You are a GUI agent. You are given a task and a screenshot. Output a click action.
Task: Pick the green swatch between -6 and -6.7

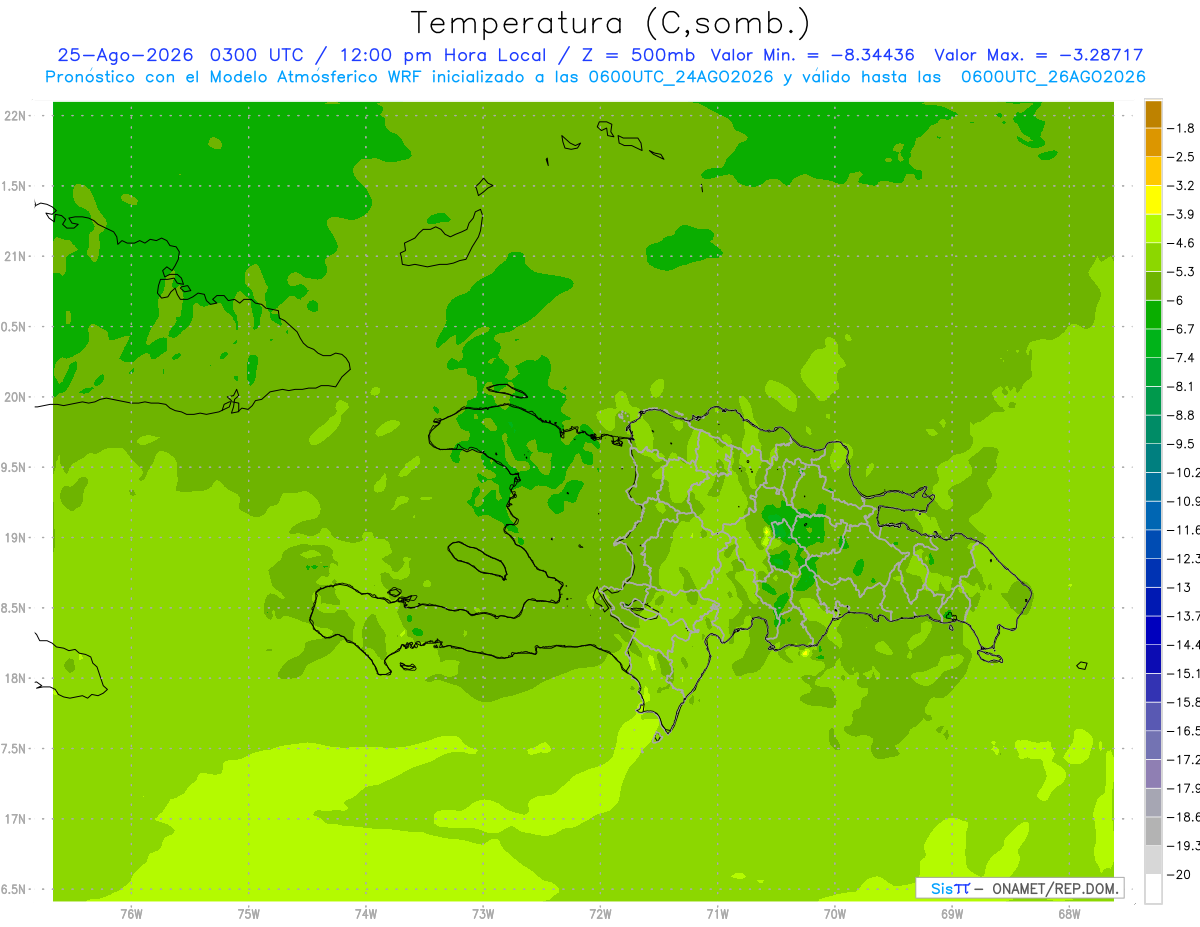coord(1154,315)
